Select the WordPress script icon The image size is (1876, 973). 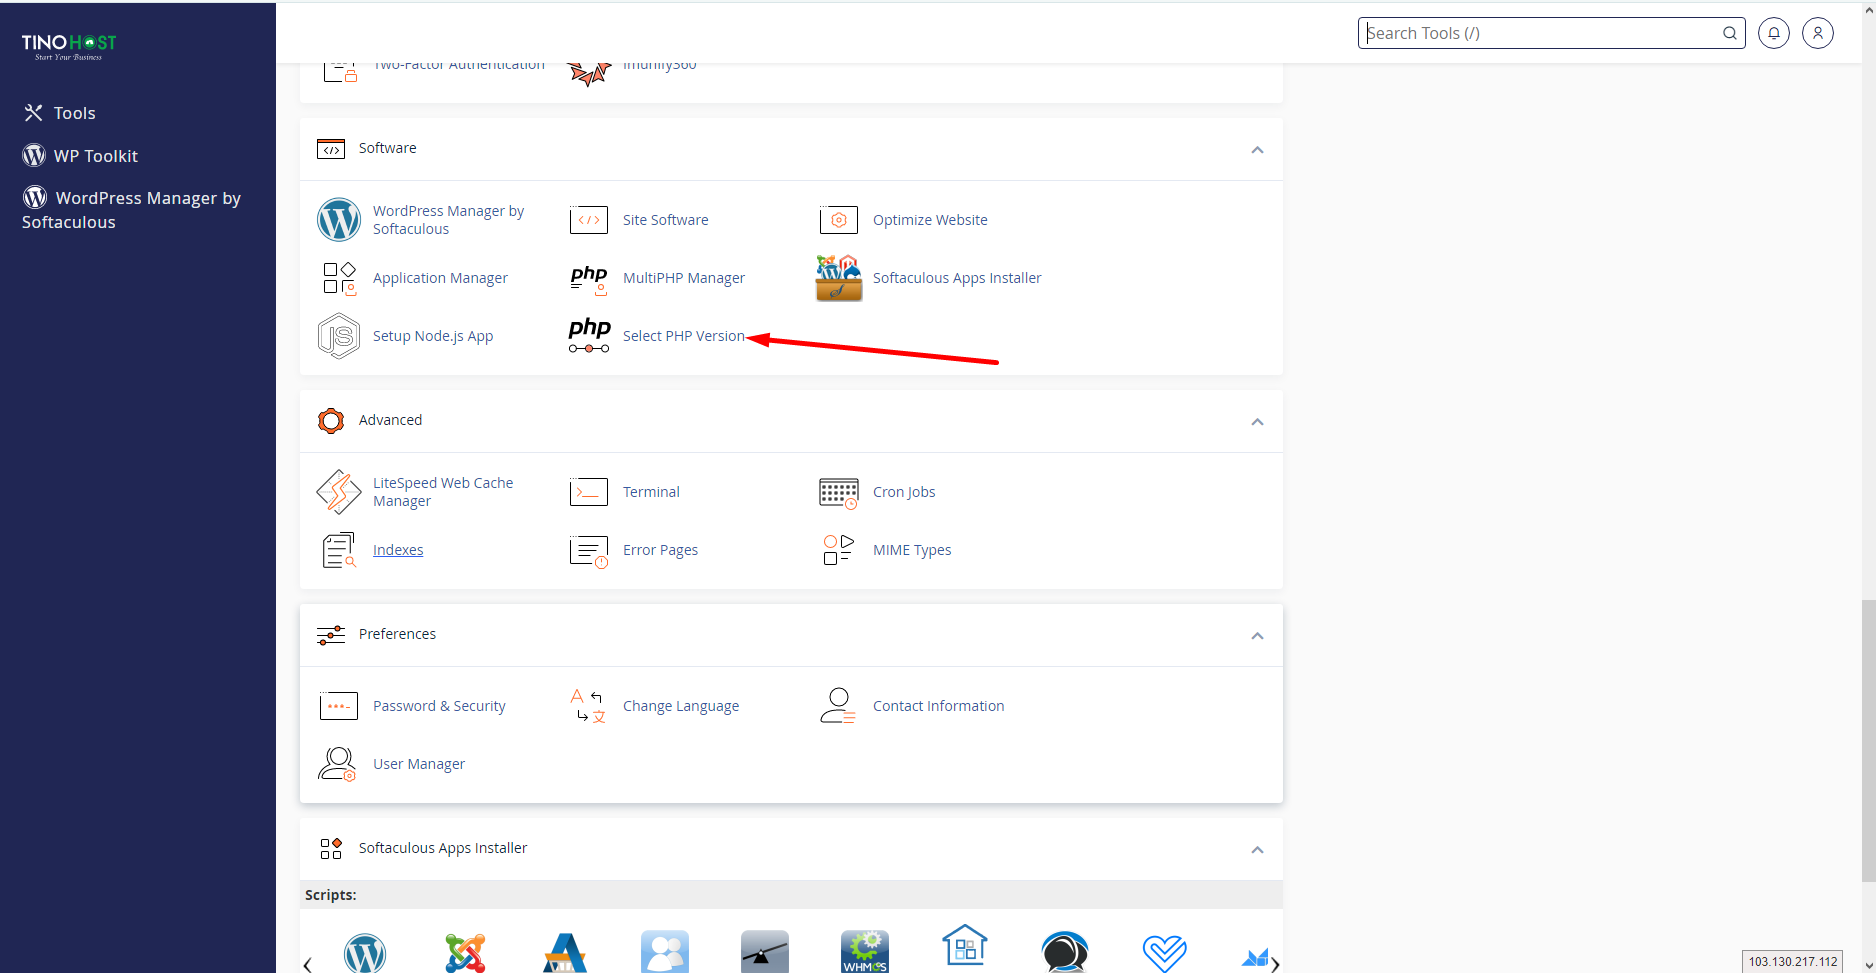[x=365, y=953]
